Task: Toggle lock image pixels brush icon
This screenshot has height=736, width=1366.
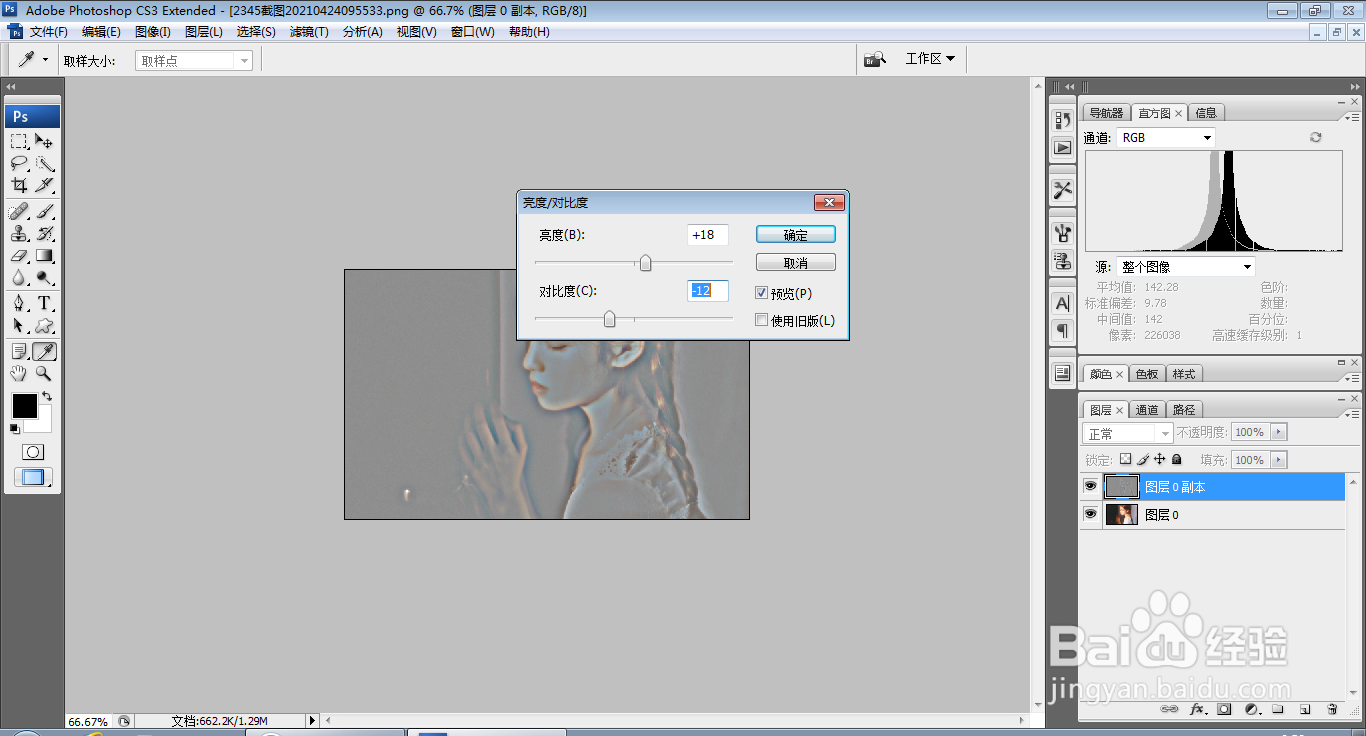Action: (1143, 459)
